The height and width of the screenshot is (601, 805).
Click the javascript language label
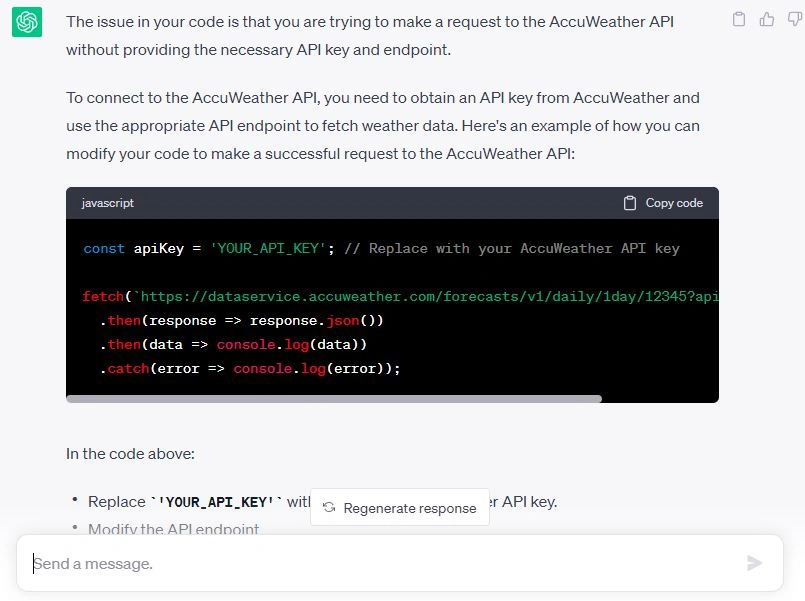pos(107,203)
